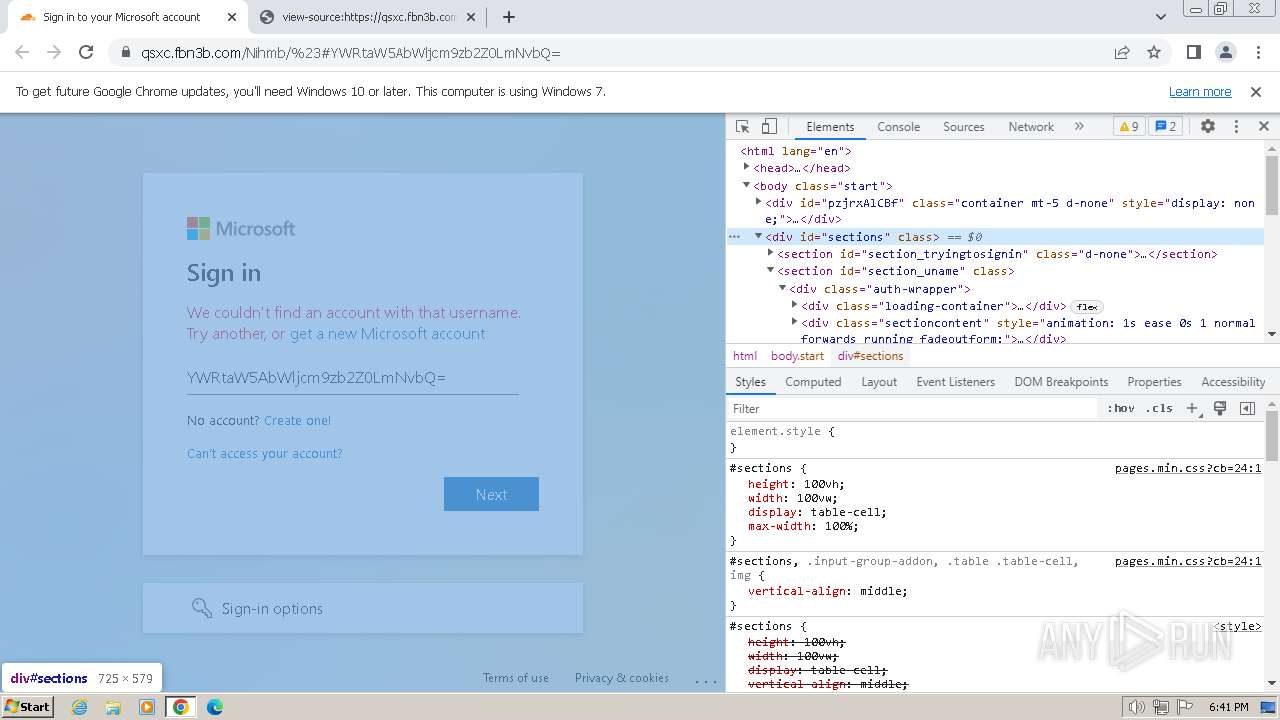Go back with the browser back arrow
The image size is (1280, 720).
tap(22, 53)
